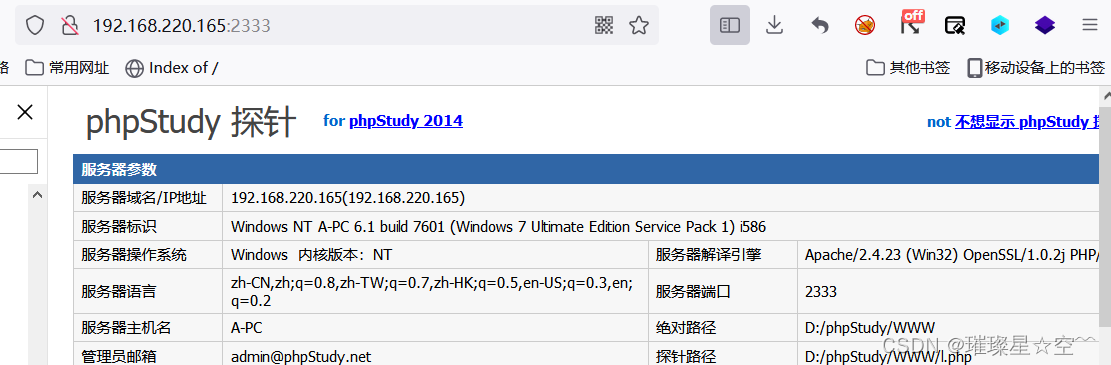Expand the 其他书签 bookmarks folder
The height and width of the screenshot is (365, 1111).
[x=908, y=68]
